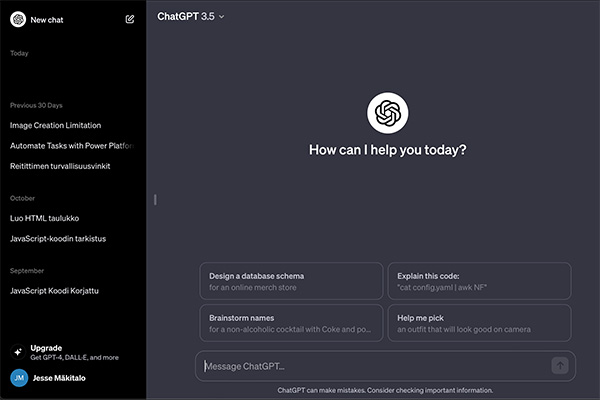Click the new chat compose icon
This screenshot has width=600, height=400.
click(130, 19)
